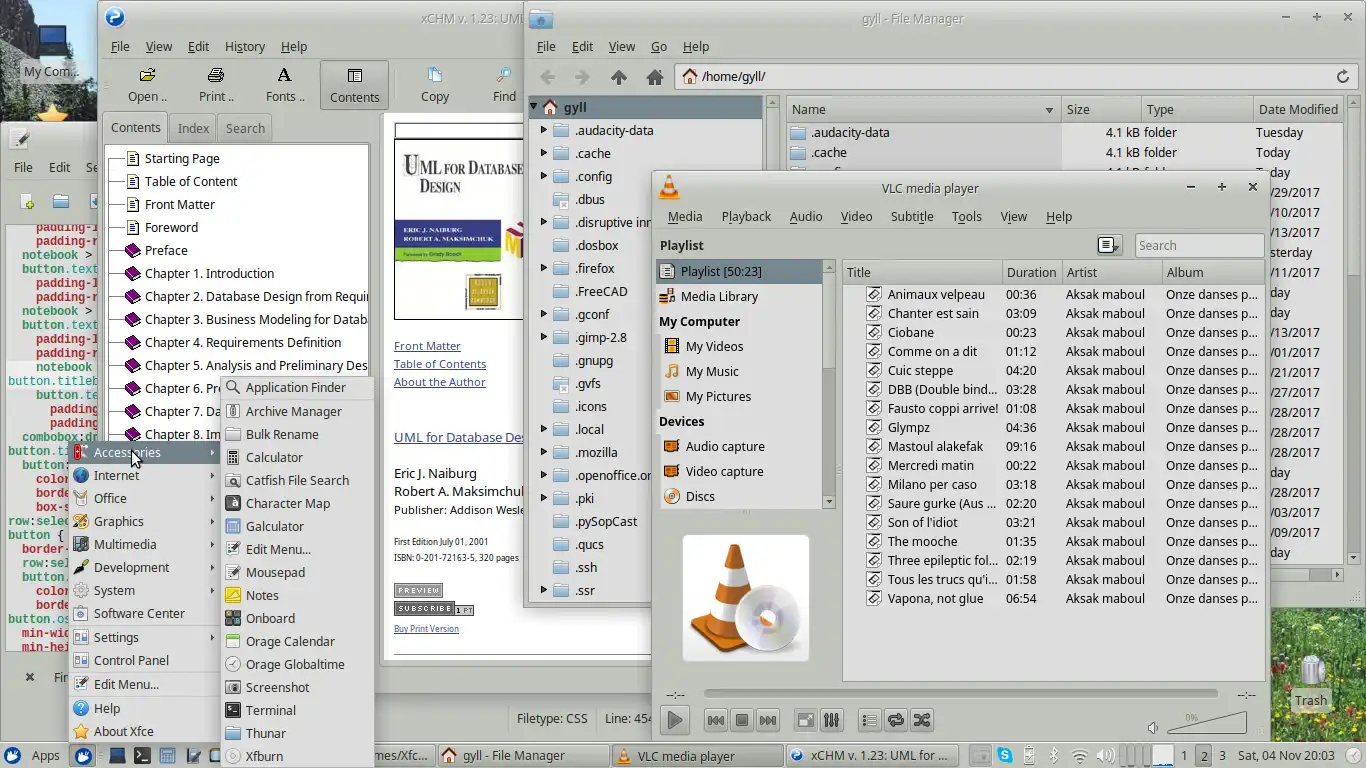Open the VLC playlist view mode dropdown
1366x768 pixels.
point(1109,245)
